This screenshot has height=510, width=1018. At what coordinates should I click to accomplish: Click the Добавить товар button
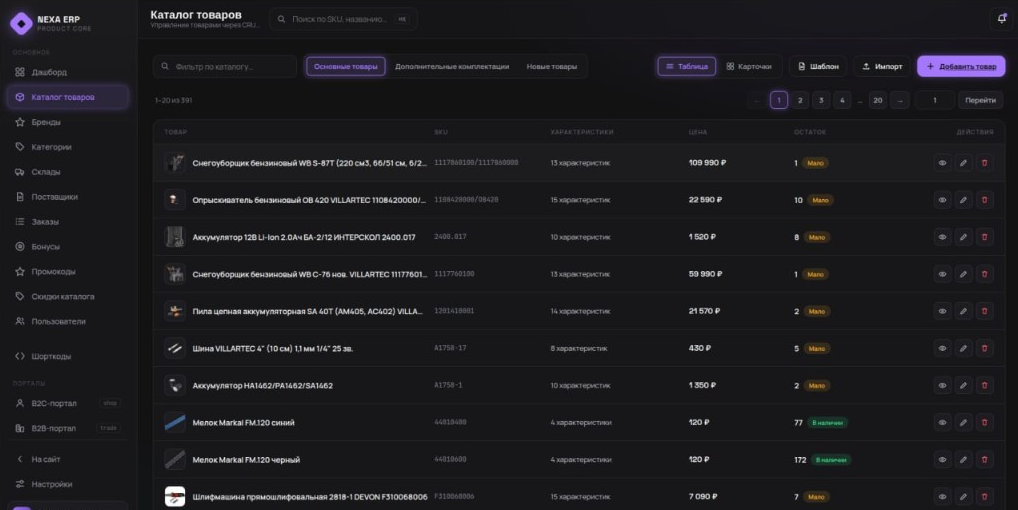pos(961,66)
